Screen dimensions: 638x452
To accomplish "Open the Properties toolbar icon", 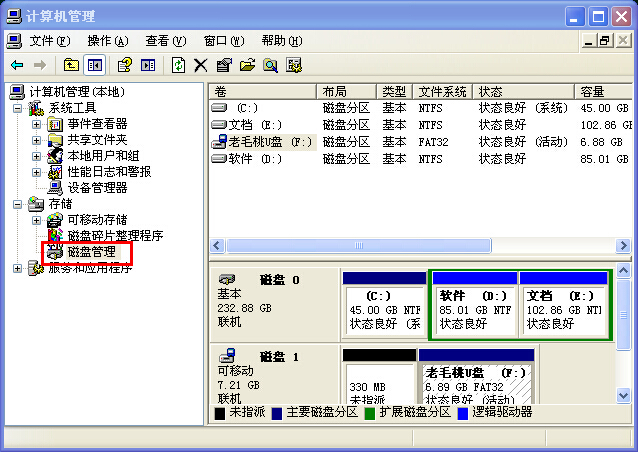I will 223,65.
